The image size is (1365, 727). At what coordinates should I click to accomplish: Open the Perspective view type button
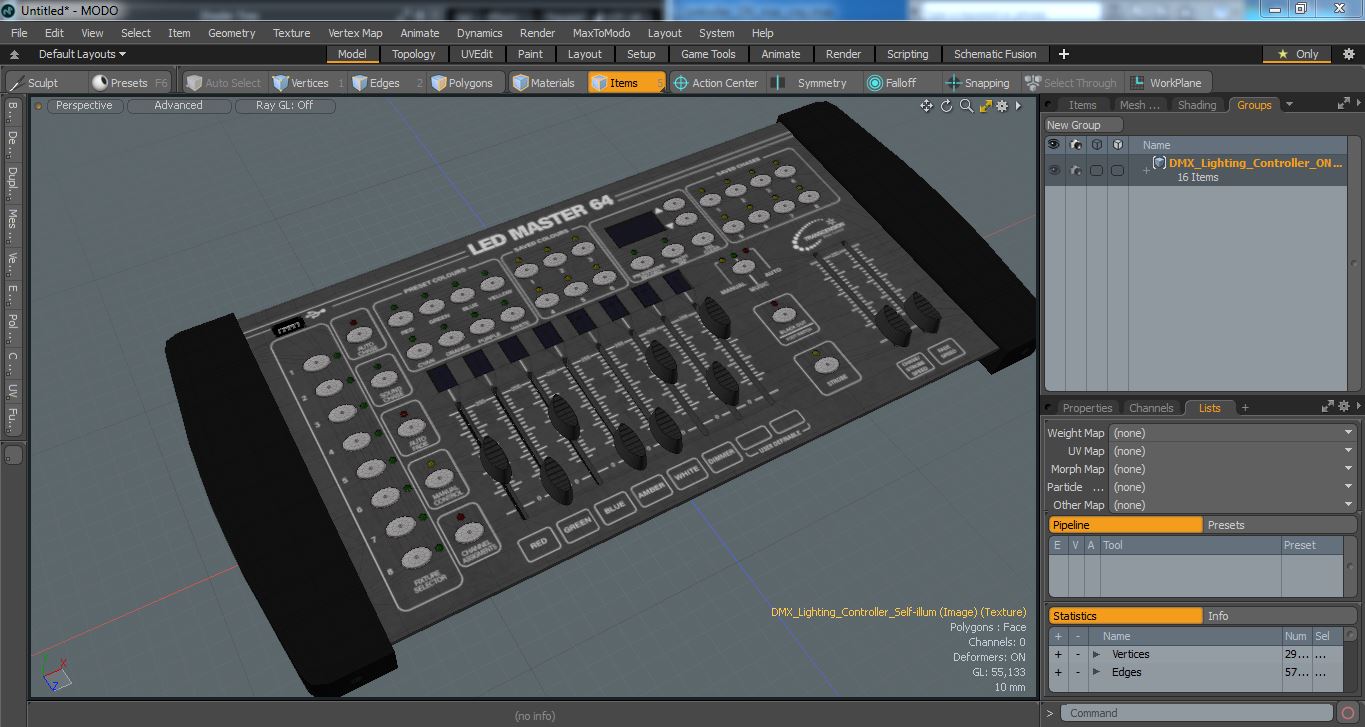84,105
